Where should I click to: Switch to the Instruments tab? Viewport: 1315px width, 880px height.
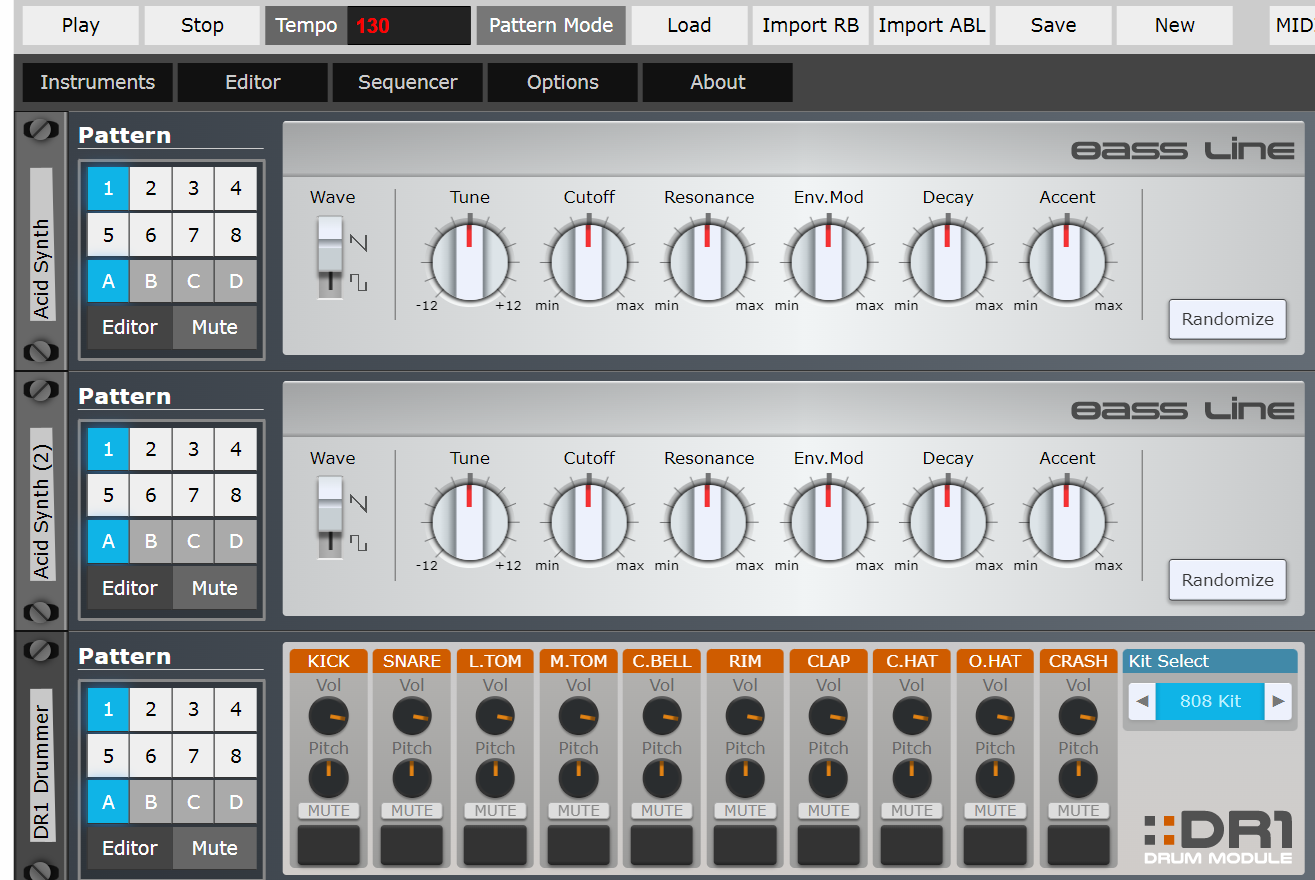tap(98, 83)
